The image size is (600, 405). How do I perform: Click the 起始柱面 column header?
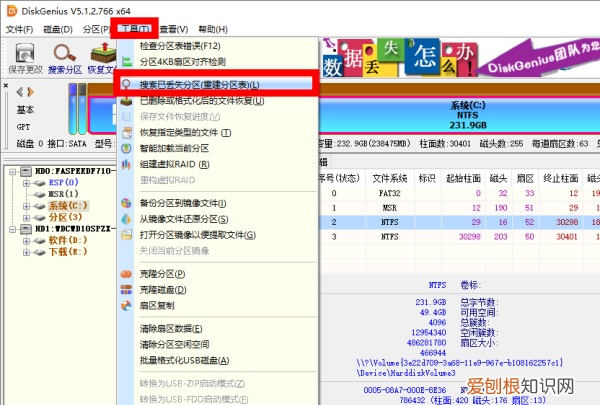click(x=463, y=178)
